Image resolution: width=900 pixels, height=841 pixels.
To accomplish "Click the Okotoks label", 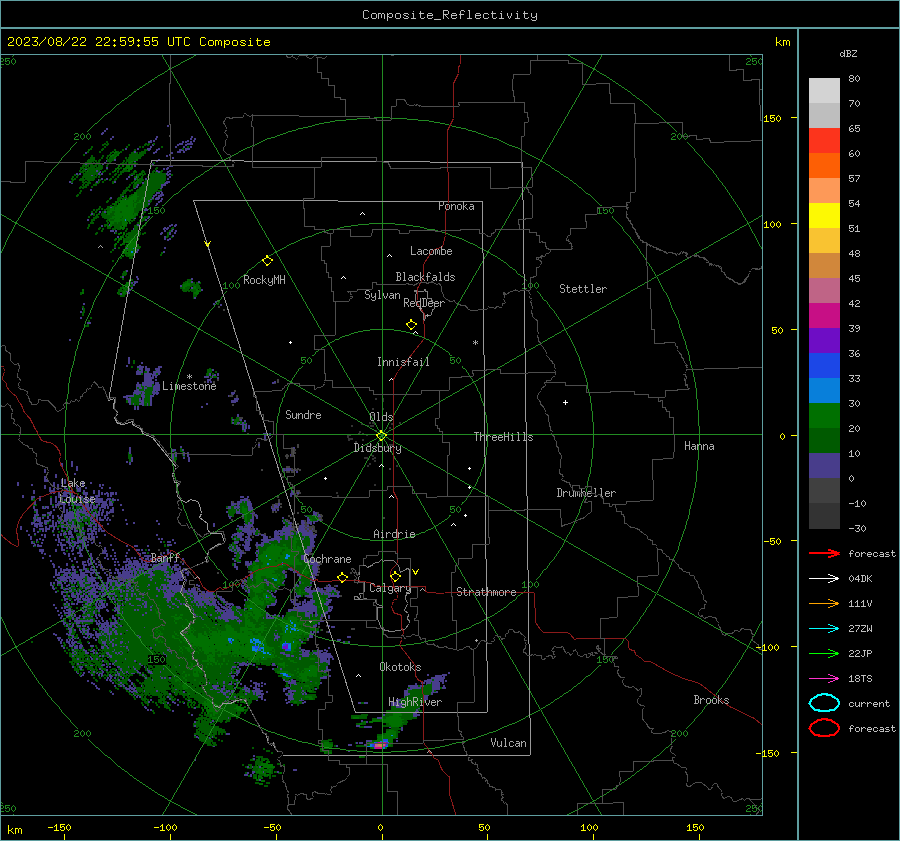I will point(400,667).
